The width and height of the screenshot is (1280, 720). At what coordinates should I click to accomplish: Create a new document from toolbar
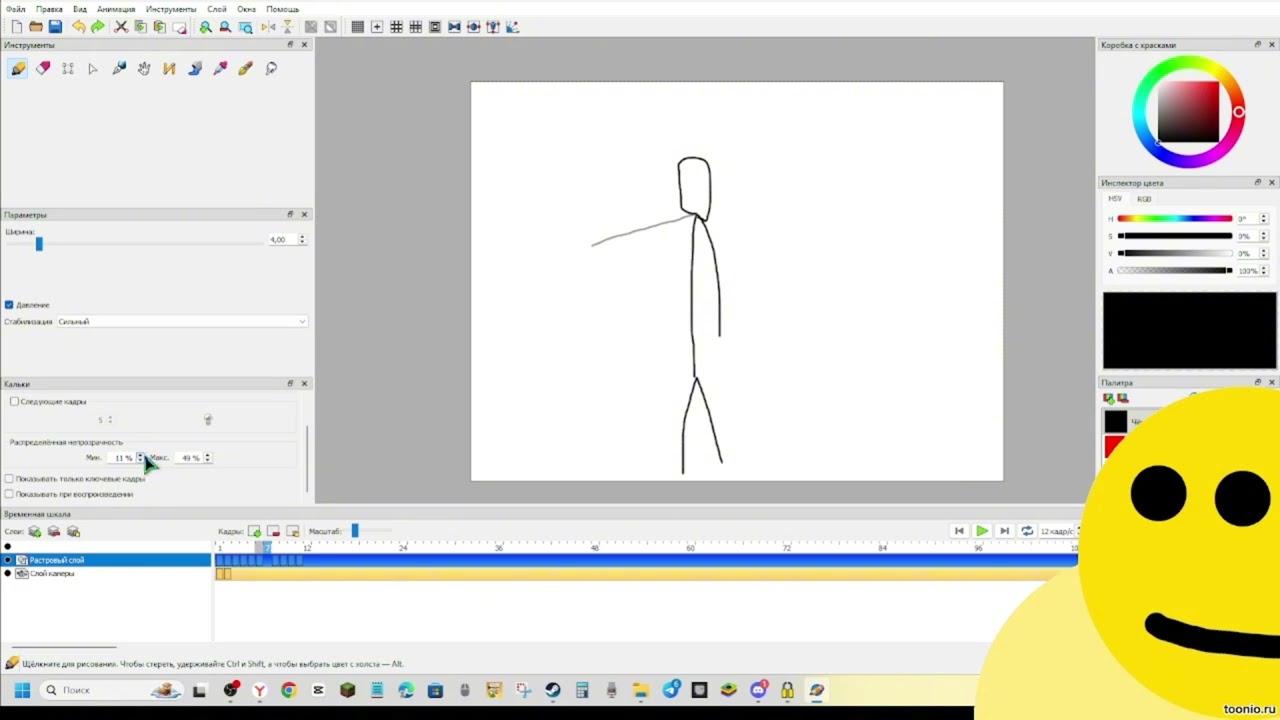(x=17, y=27)
